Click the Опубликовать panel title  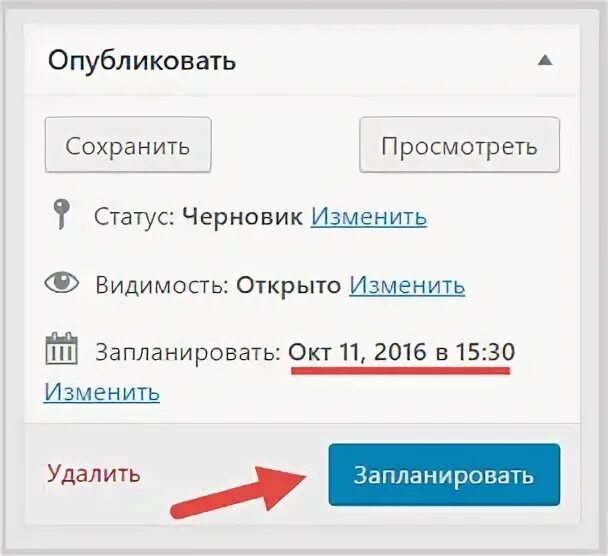click(142, 61)
